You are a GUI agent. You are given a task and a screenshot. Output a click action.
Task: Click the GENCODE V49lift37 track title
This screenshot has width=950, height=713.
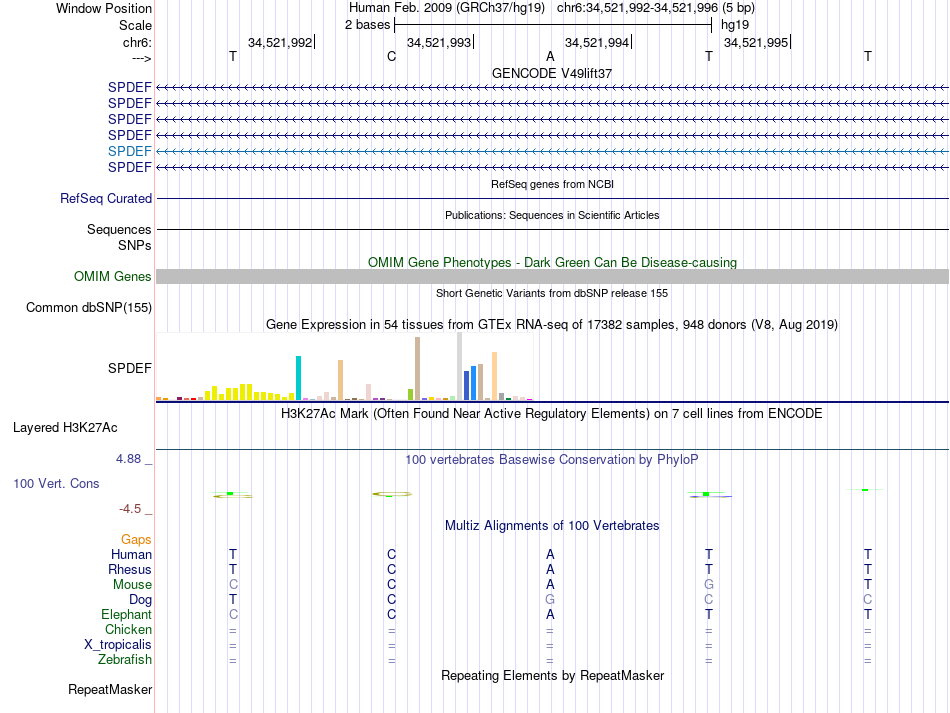click(552, 73)
